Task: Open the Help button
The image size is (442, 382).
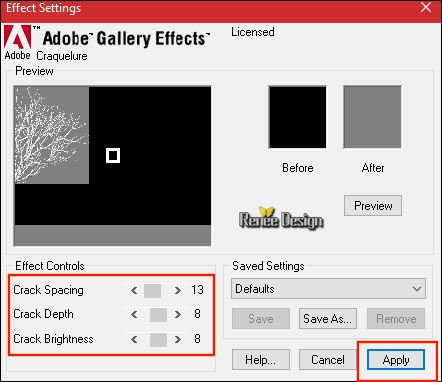Action: click(x=261, y=360)
